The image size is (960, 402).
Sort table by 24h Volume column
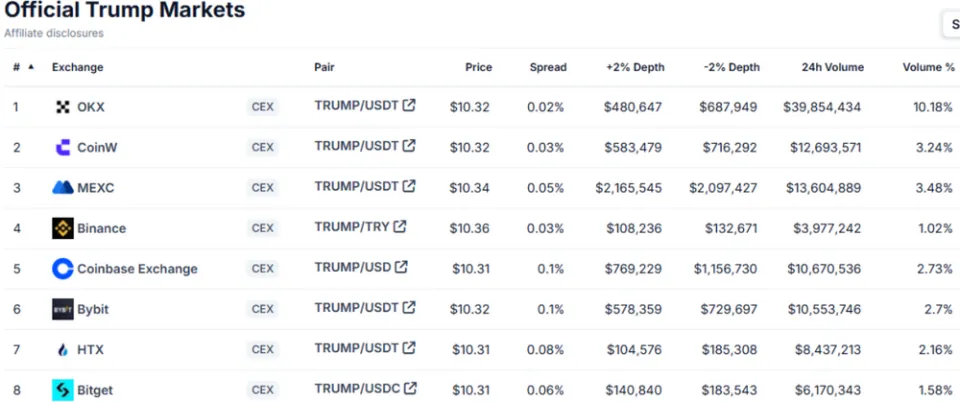(x=831, y=67)
